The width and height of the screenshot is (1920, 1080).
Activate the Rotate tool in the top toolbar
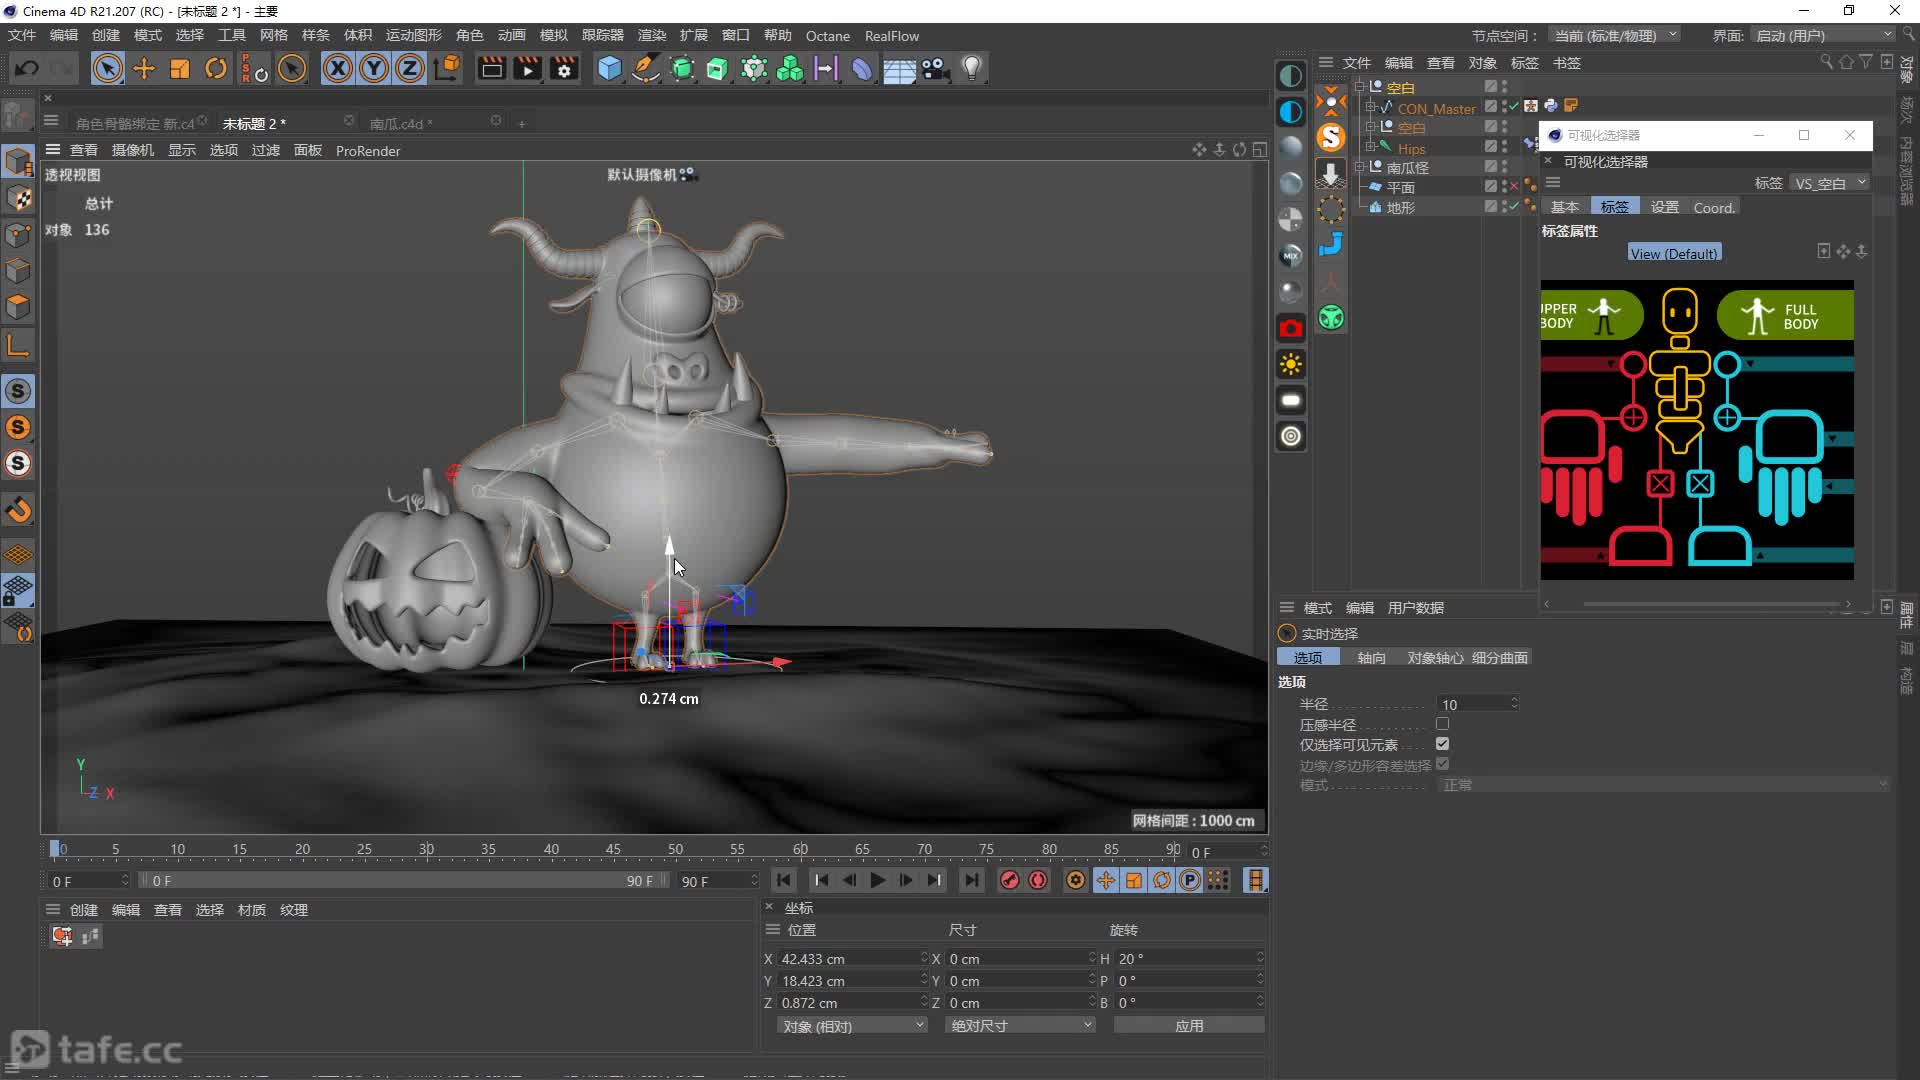216,68
